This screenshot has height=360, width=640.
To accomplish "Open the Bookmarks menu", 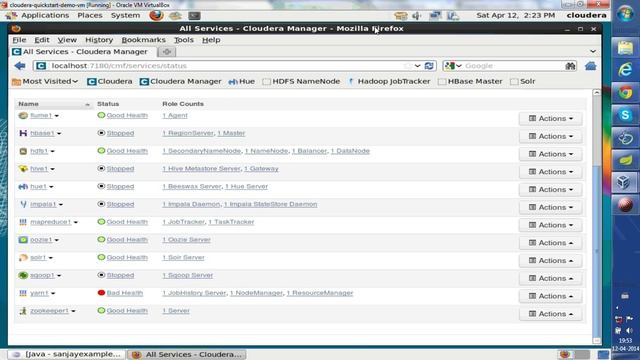I will pos(144,40).
